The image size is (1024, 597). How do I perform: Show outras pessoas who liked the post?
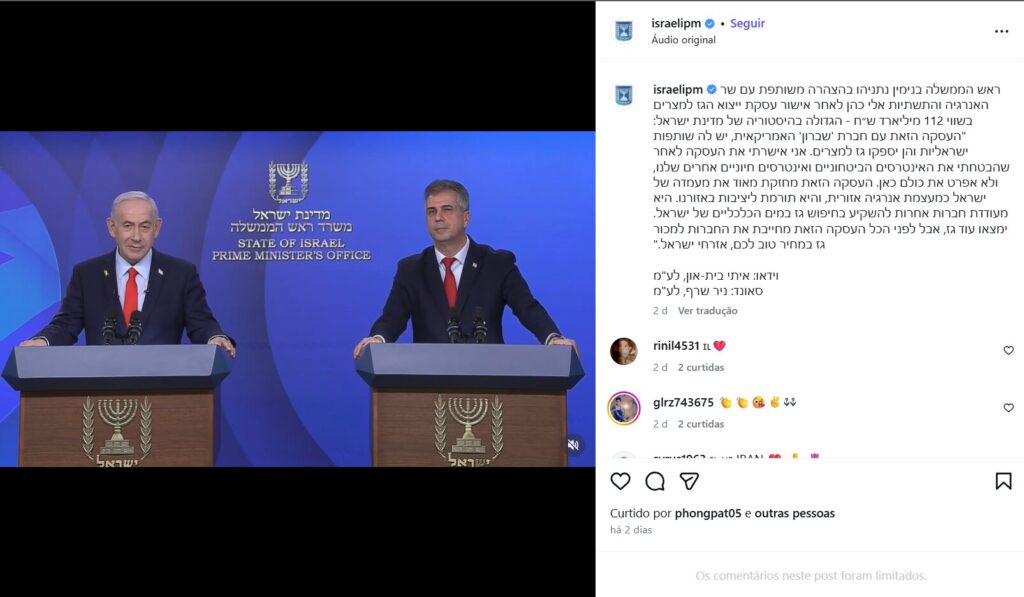794,513
